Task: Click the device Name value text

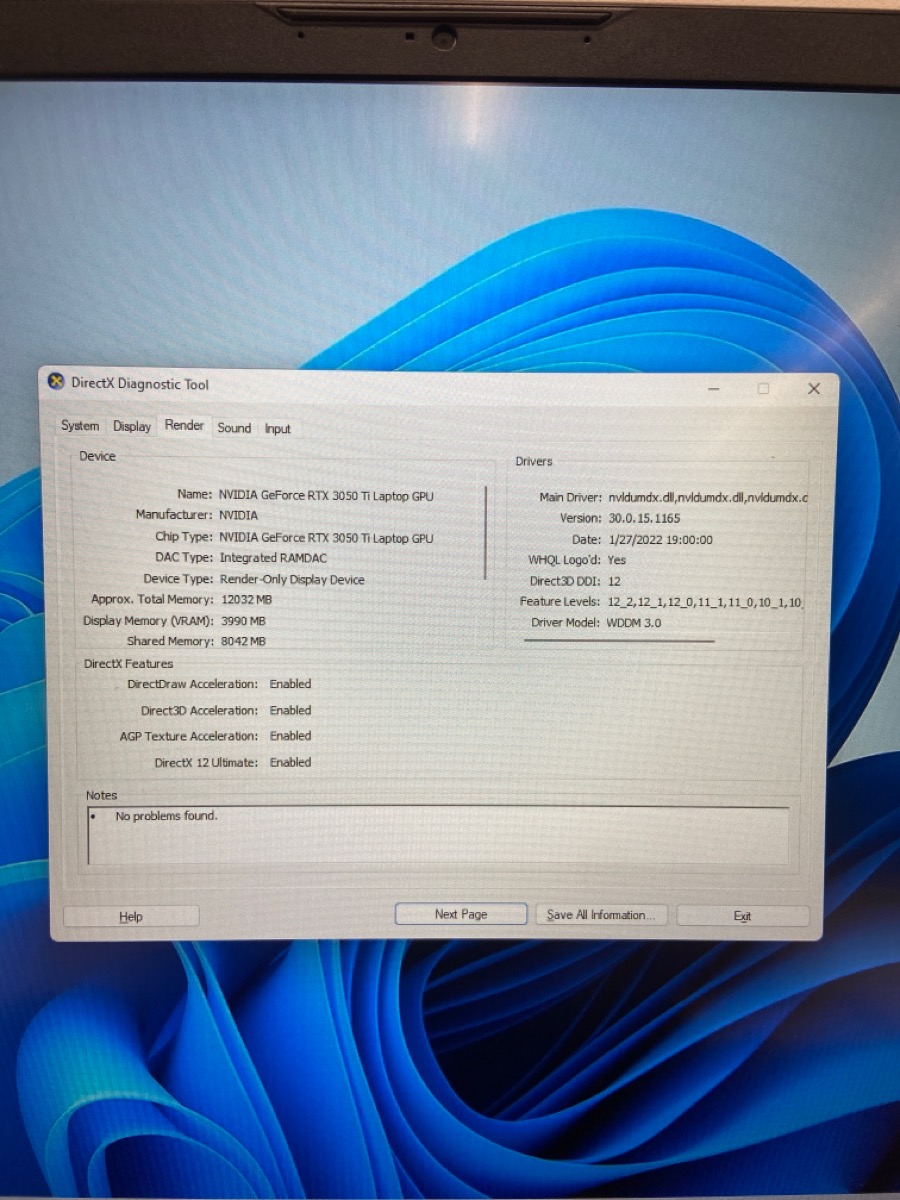Action: coord(326,495)
